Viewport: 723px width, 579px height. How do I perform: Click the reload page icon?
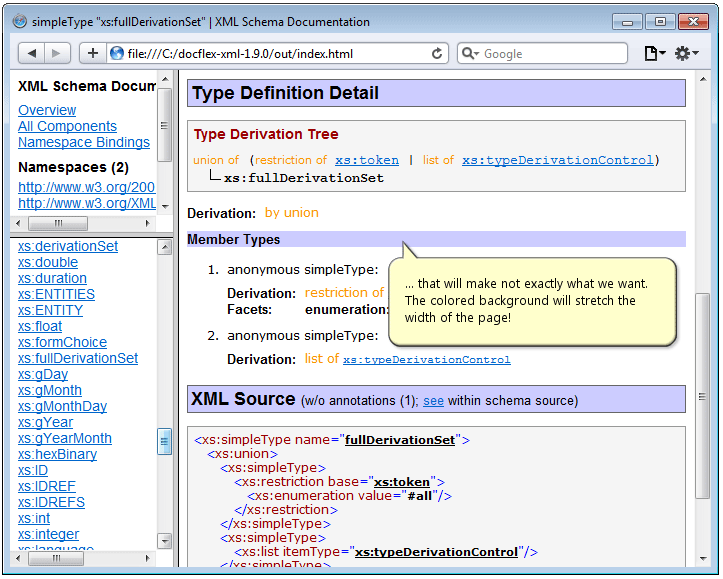[x=437, y=54]
